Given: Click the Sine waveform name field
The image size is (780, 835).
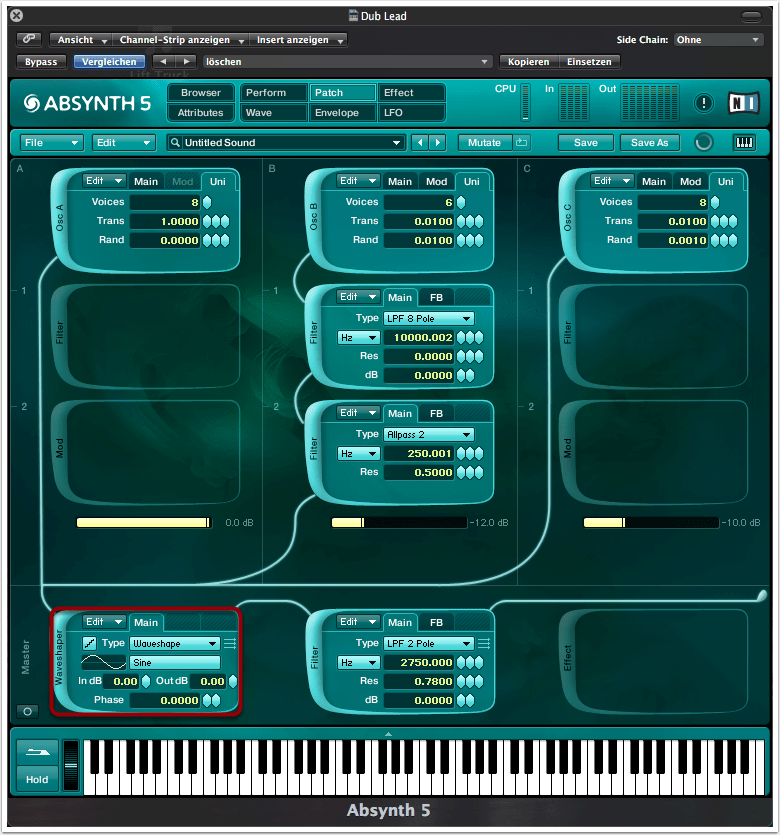Looking at the screenshot, I should coord(175,662).
